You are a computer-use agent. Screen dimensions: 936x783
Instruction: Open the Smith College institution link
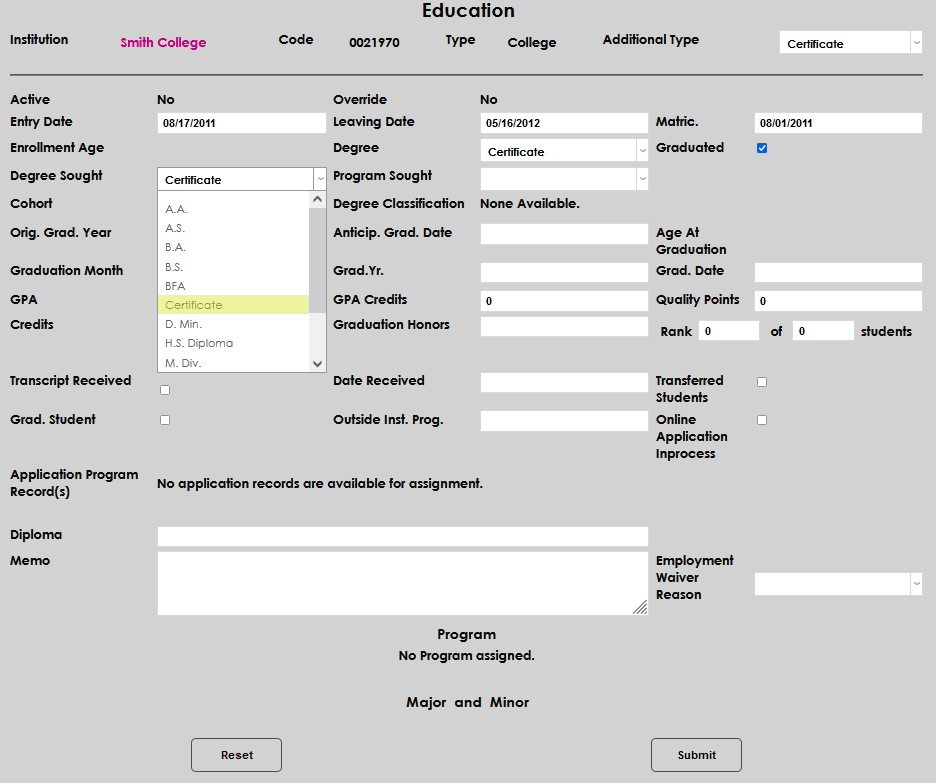point(163,43)
